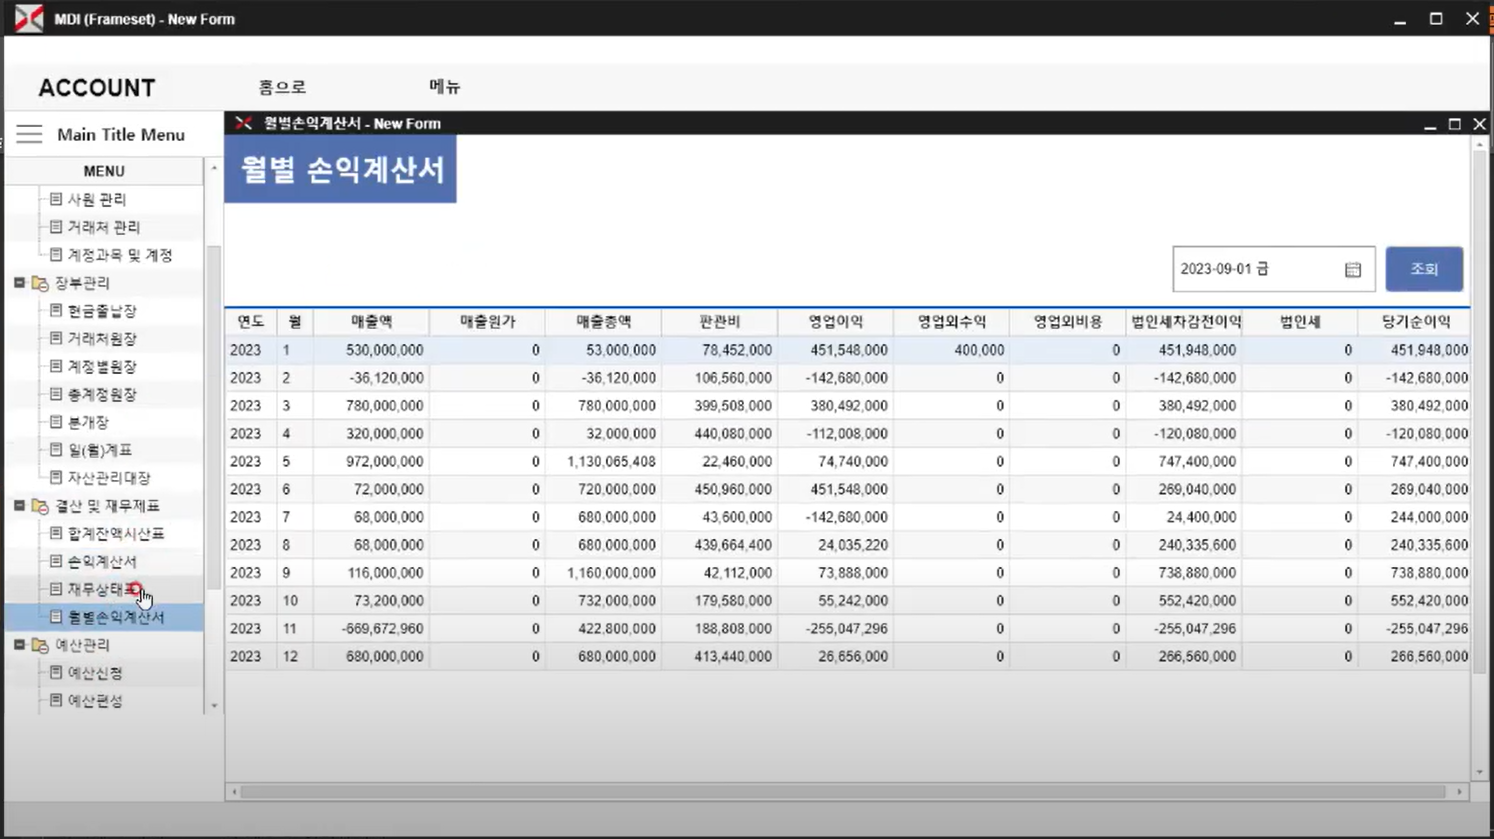The image size is (1494, 839).
Task: Click the hamburger Main Title Menu icon
Action: tap(29, 134)
